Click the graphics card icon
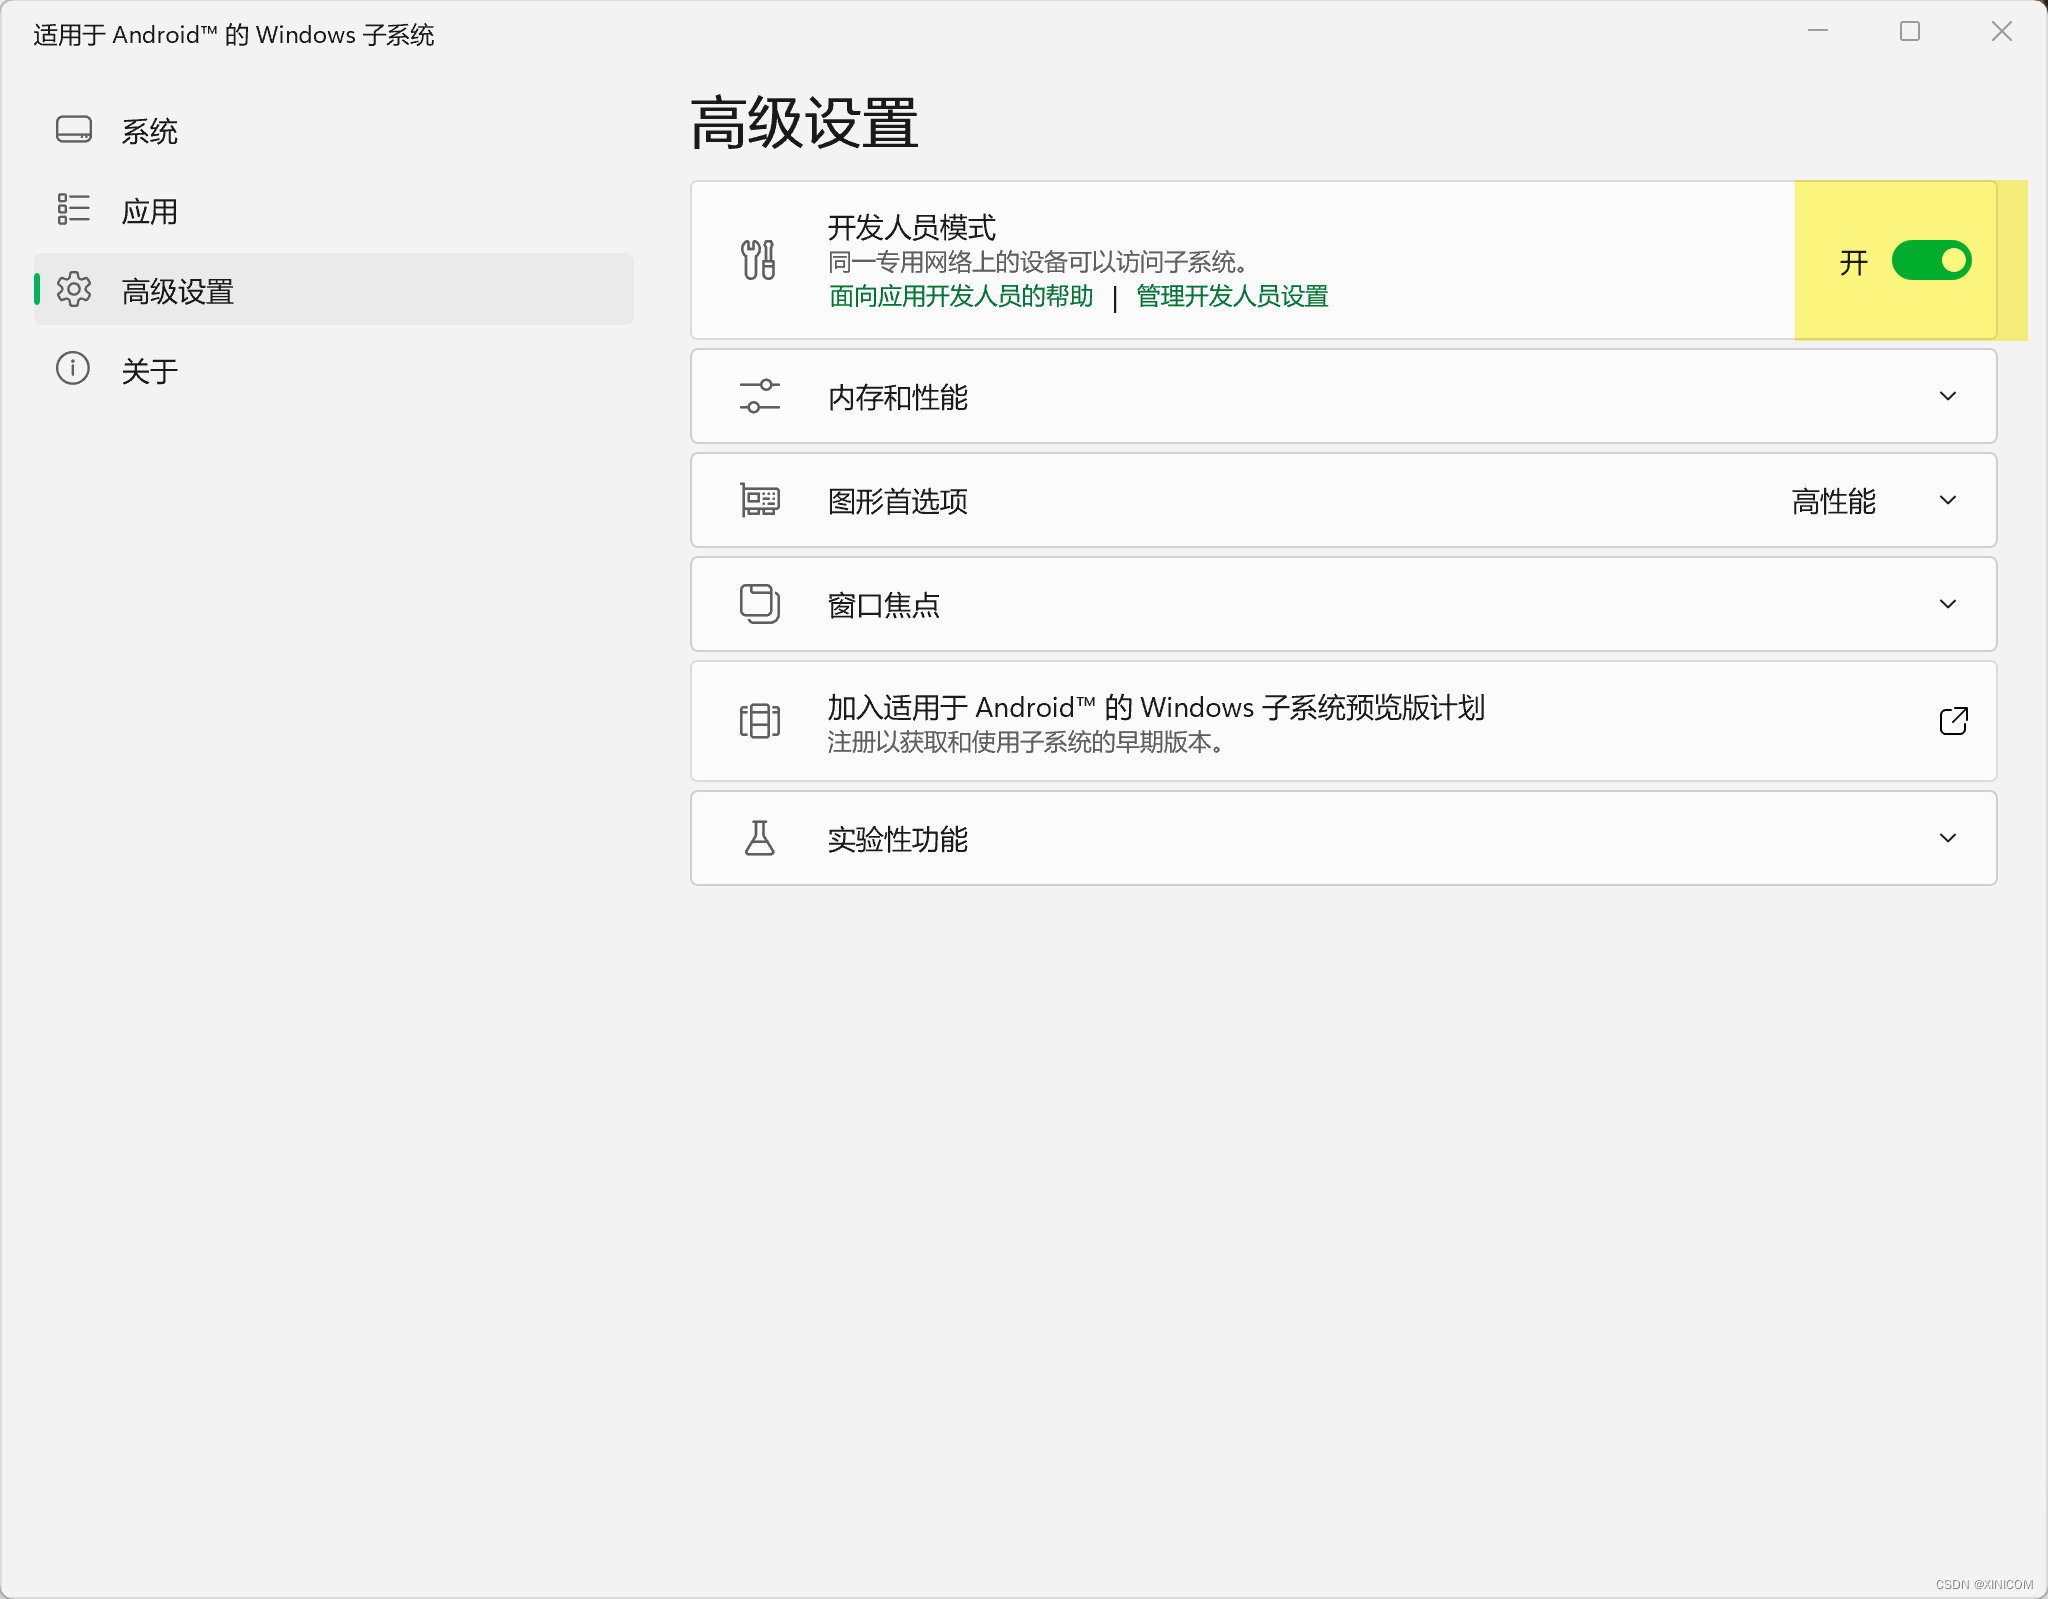2048x1599 pixels. coord(759,500)
